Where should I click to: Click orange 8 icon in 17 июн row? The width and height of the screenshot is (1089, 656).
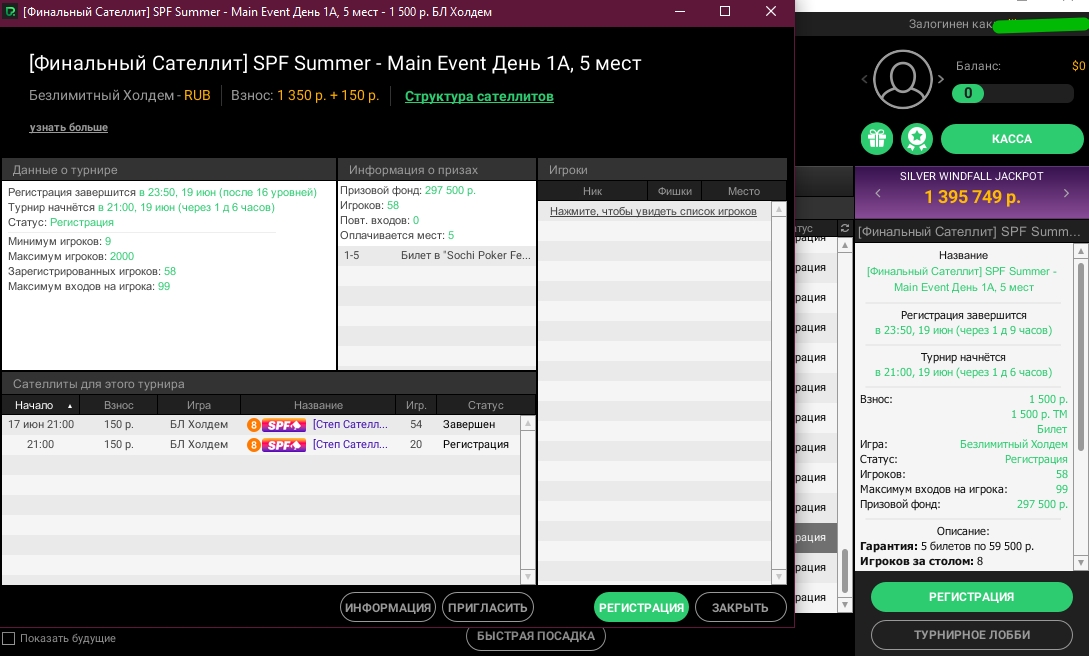(x=253, y=425)
